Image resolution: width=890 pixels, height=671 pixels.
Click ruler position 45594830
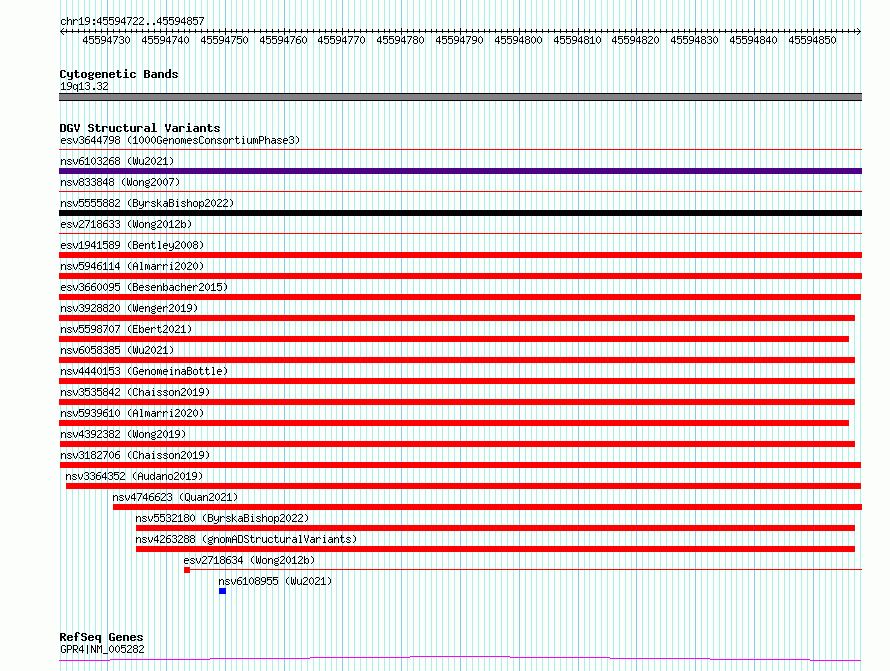(x=694, y=40)
